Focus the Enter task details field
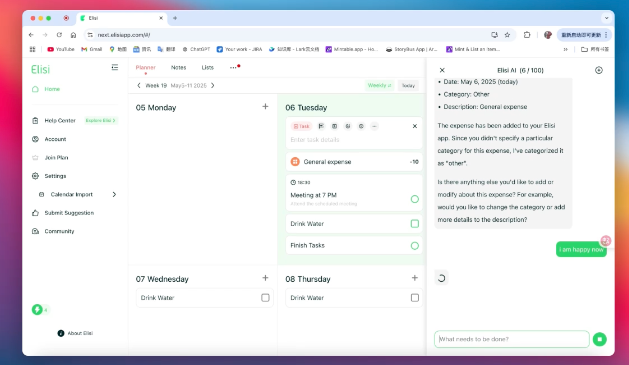 [353, 140]
